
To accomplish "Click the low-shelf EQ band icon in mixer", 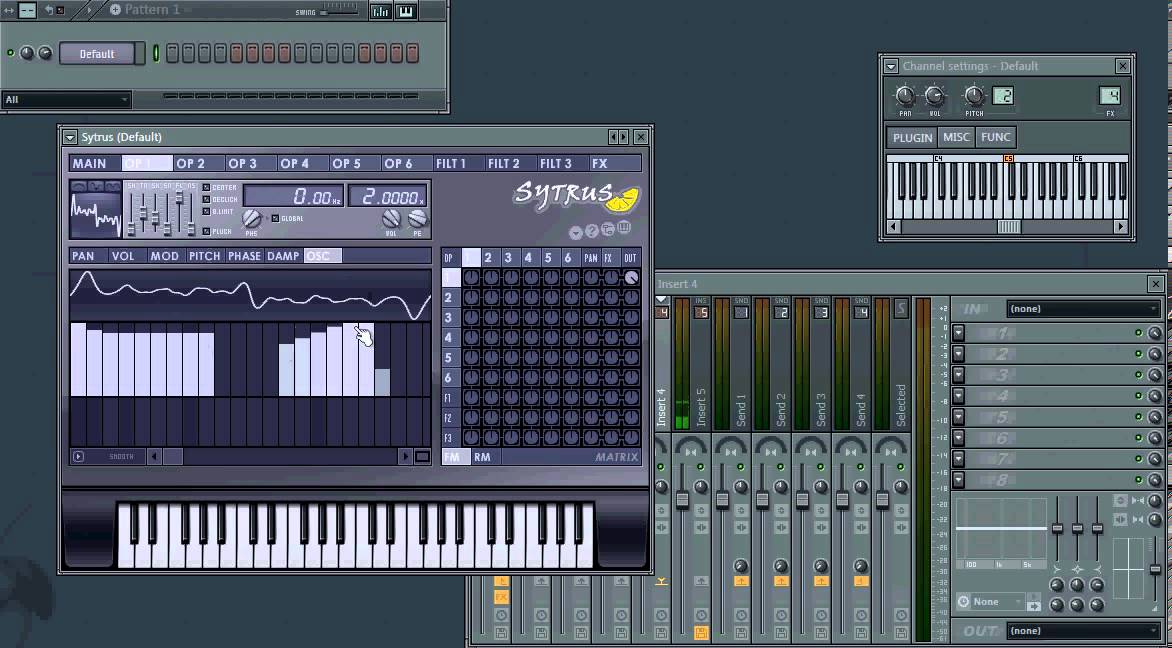I will coord(1057,569).
